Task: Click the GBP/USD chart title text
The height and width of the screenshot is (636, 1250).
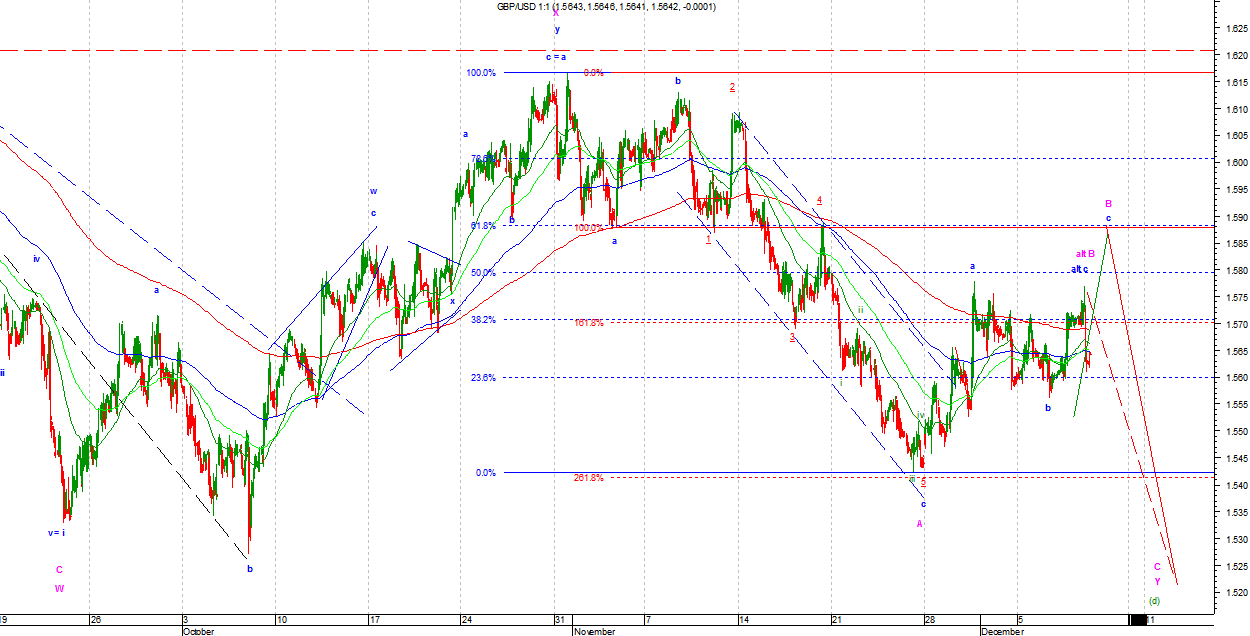Action: 606,7
